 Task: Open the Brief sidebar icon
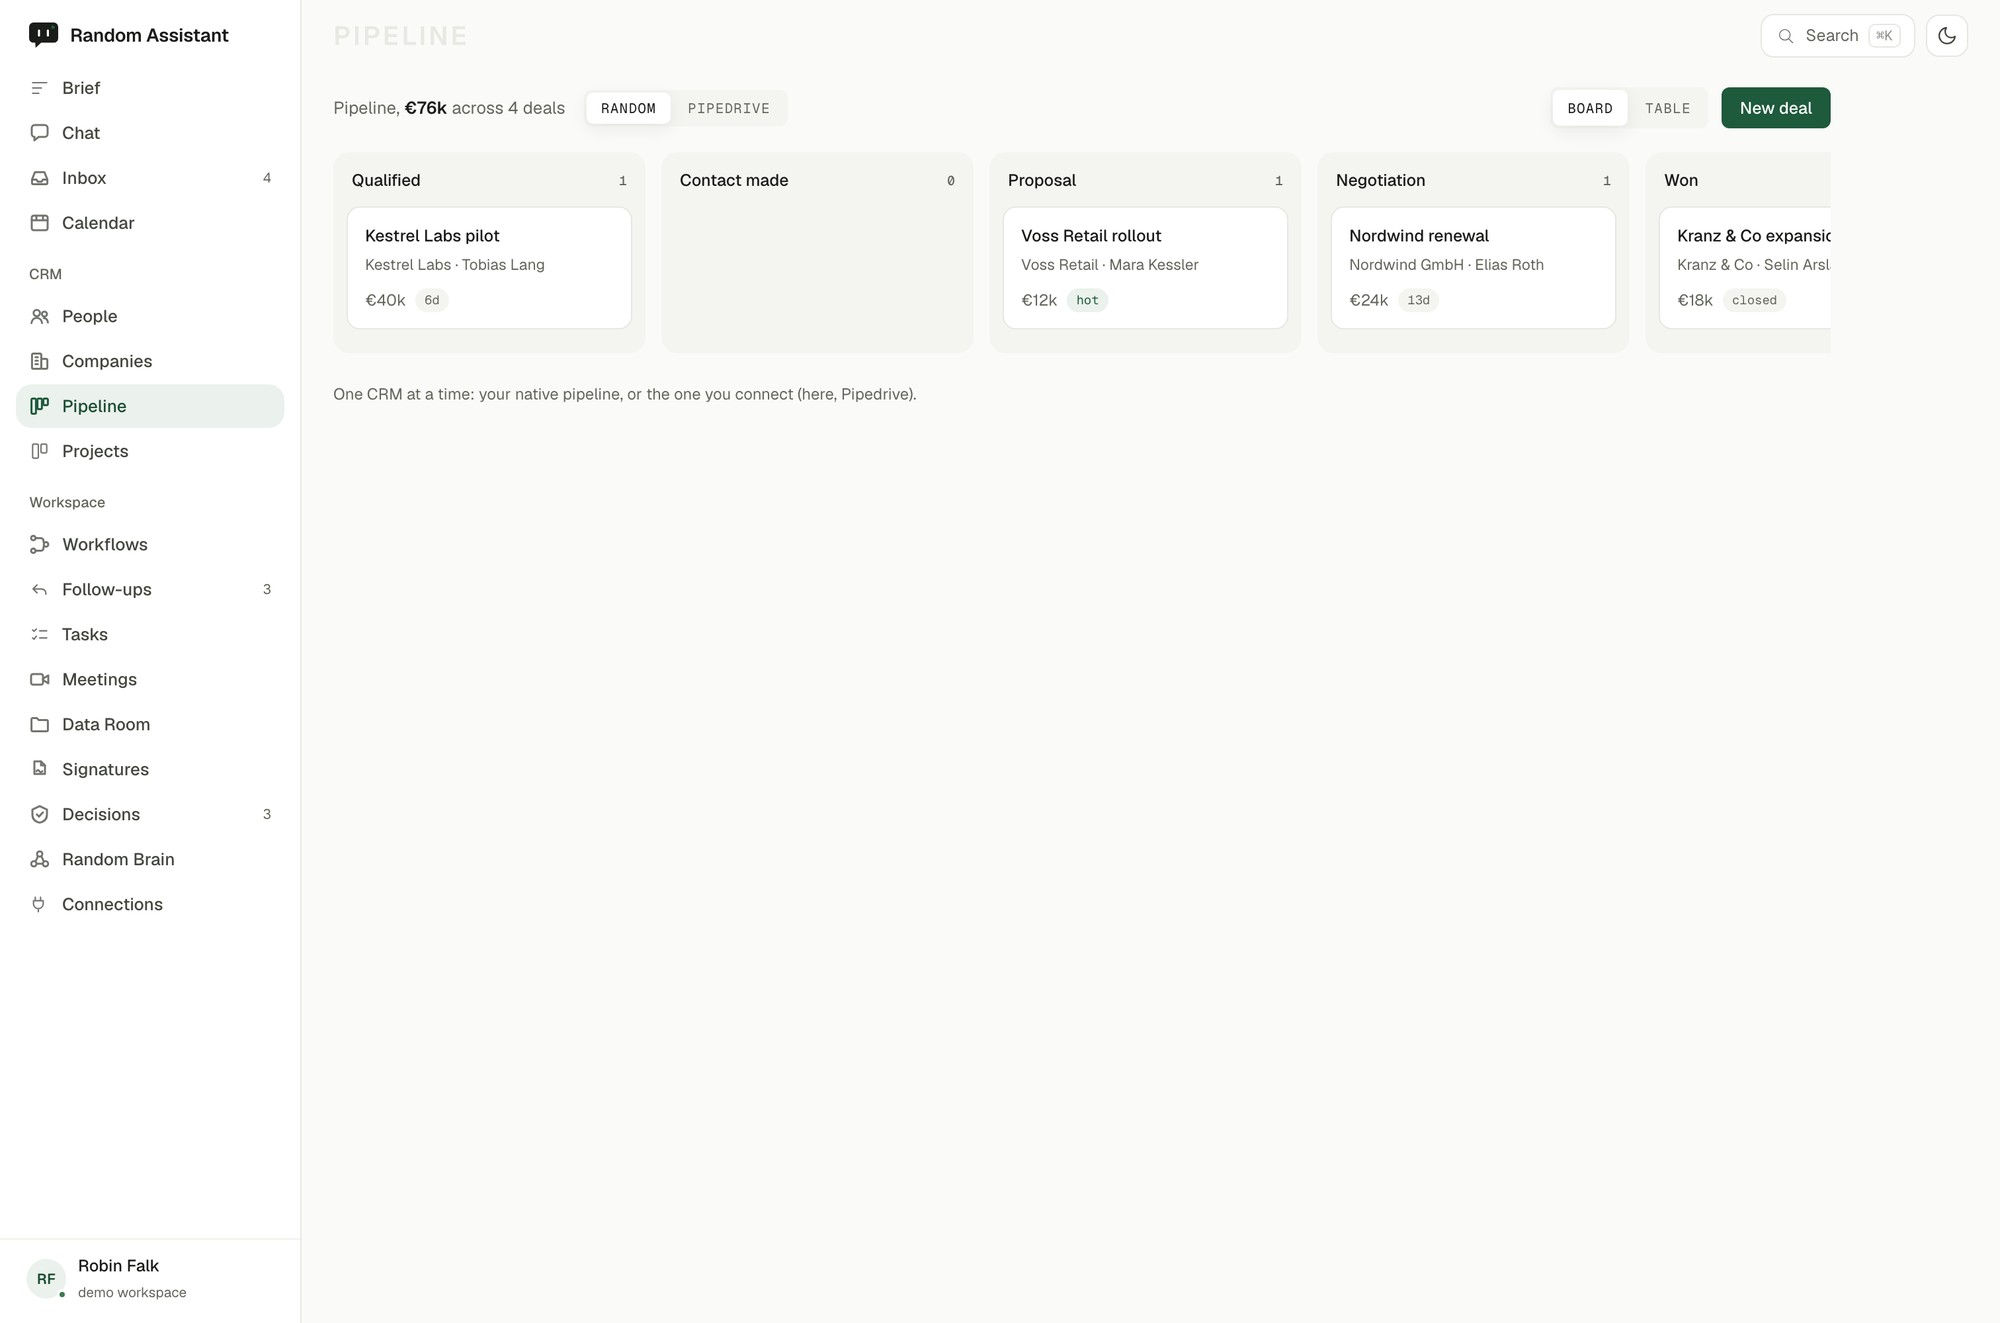pos(39,88)
